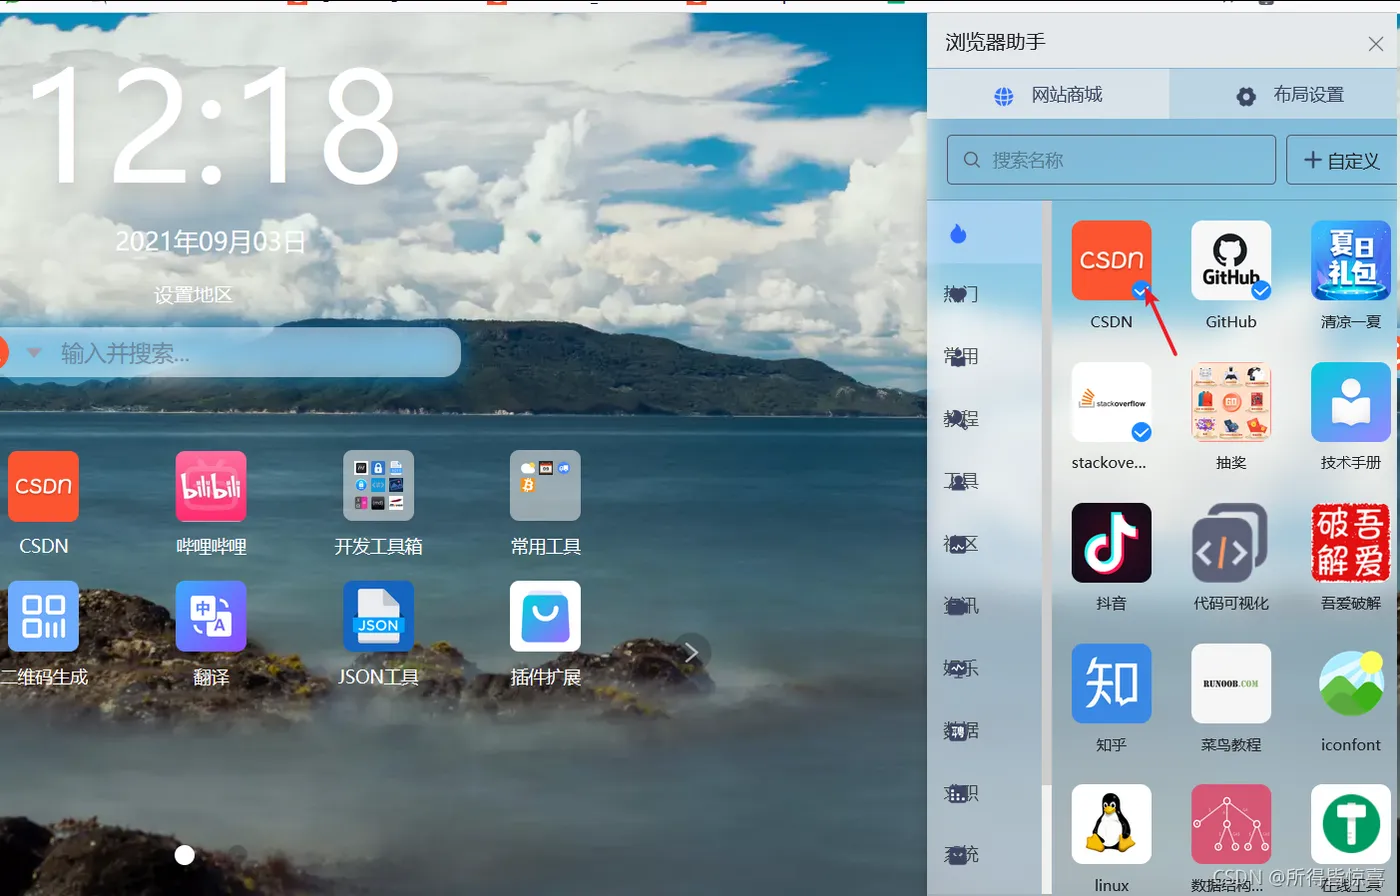Viewport: 1400px width, 896px height.
Task: Select the 清凉一夏 summer gift tile
Action: coord(1351,261)
